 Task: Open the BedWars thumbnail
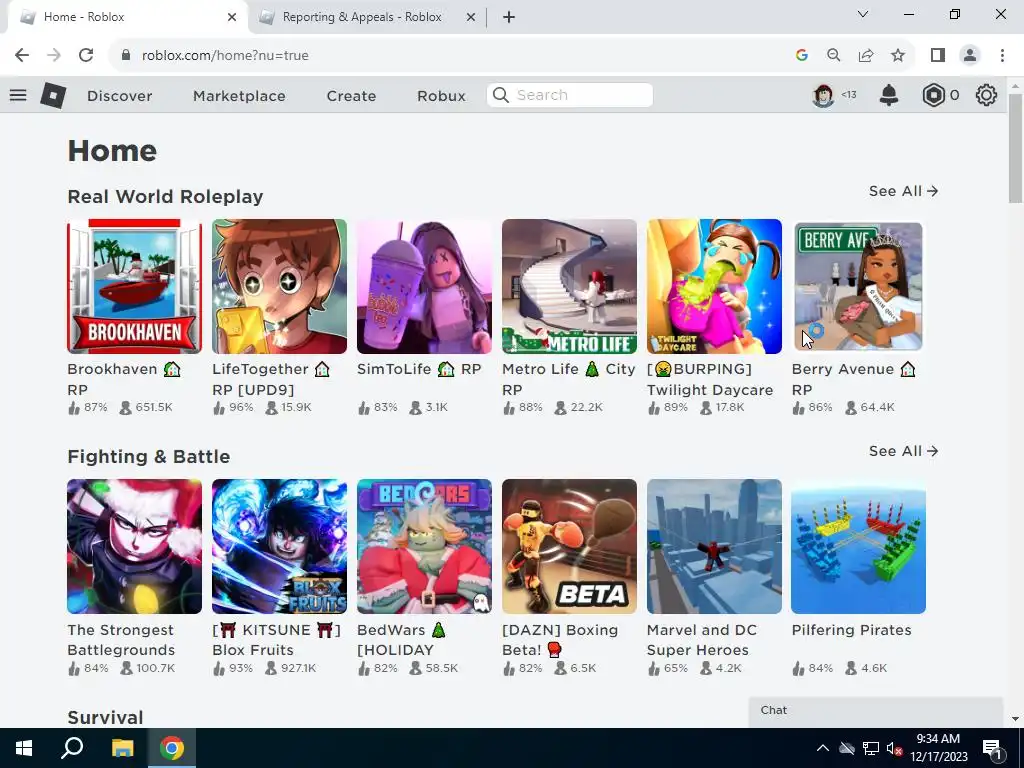coord(424,547)
